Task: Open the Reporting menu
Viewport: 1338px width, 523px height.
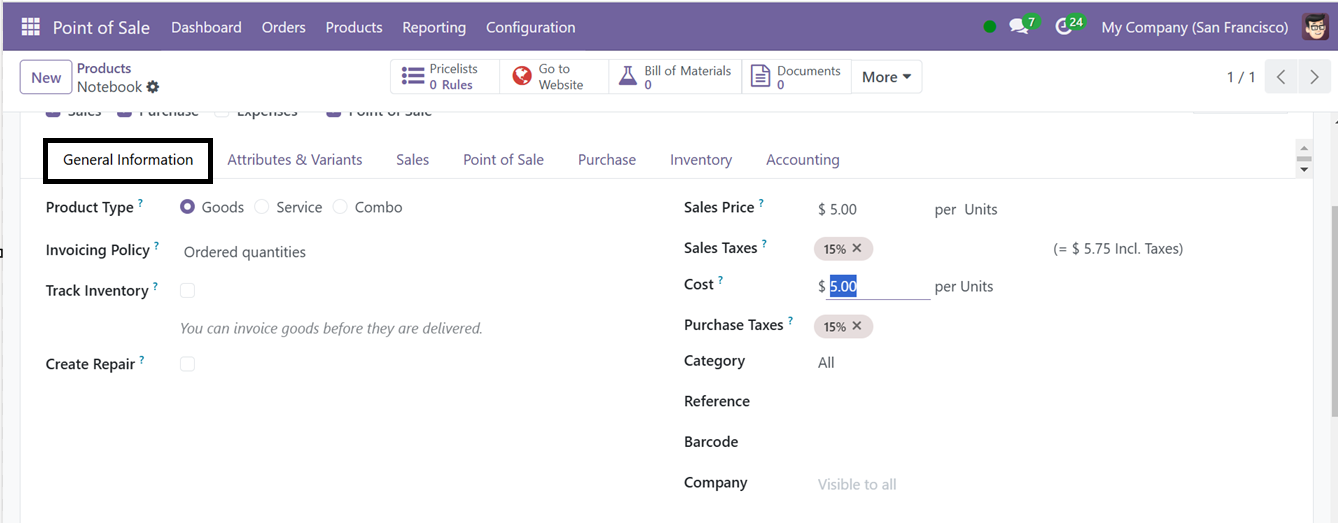Action: pos(434,27)
